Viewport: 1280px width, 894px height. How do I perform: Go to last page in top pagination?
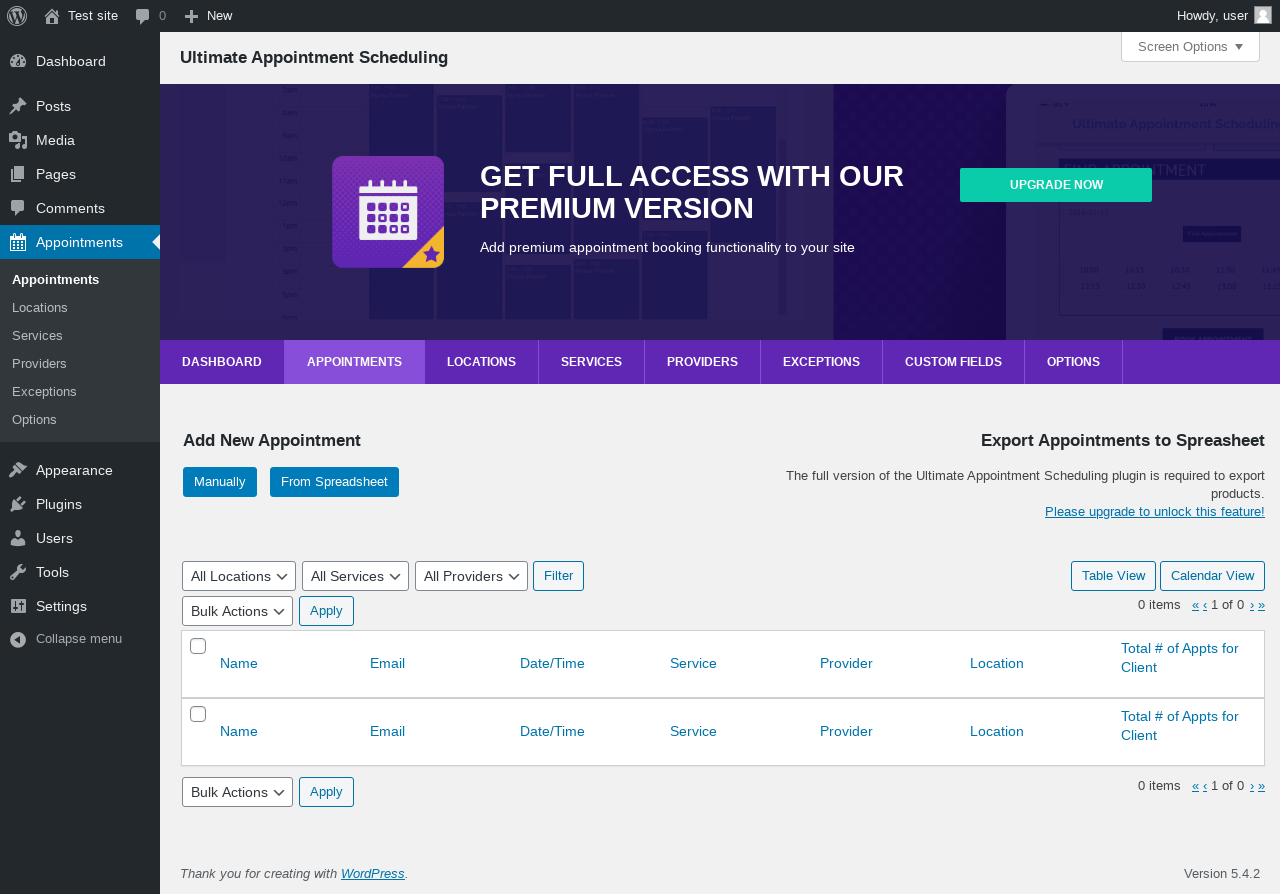coord(1261,605)
